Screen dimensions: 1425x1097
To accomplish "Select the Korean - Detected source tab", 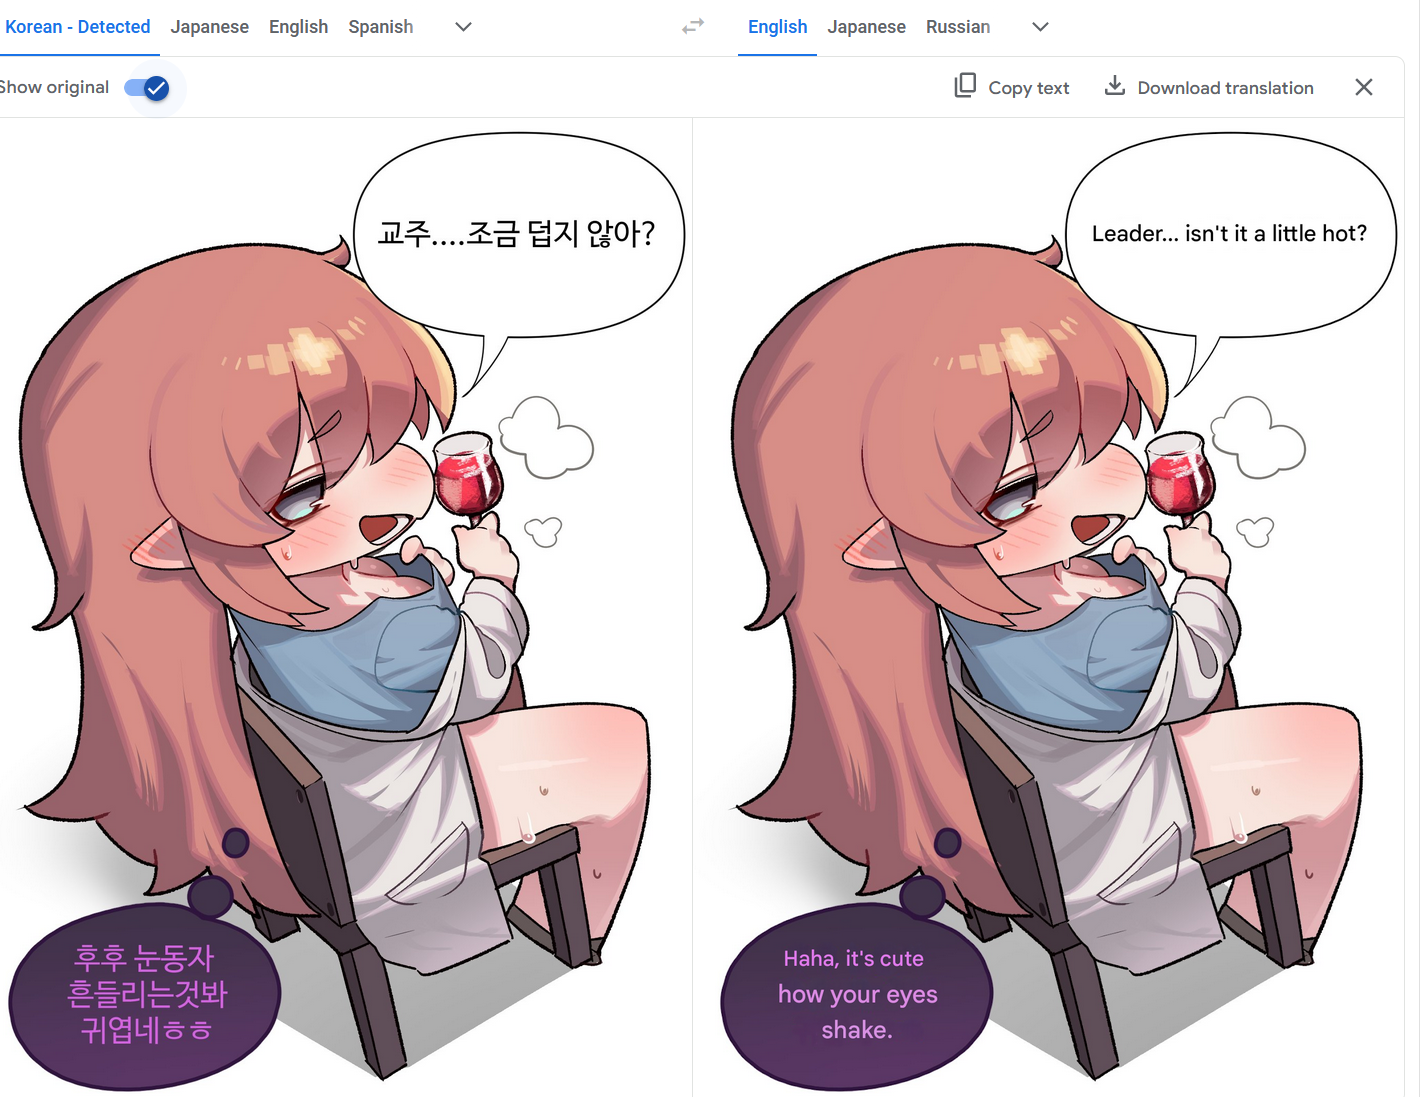I will (78, 27).
